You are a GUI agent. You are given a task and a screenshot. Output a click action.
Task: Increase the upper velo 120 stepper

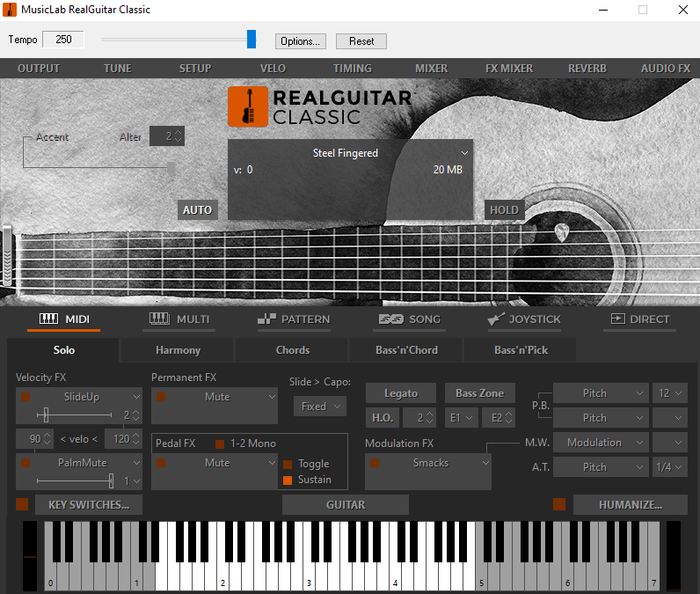(x=136, y=435)
